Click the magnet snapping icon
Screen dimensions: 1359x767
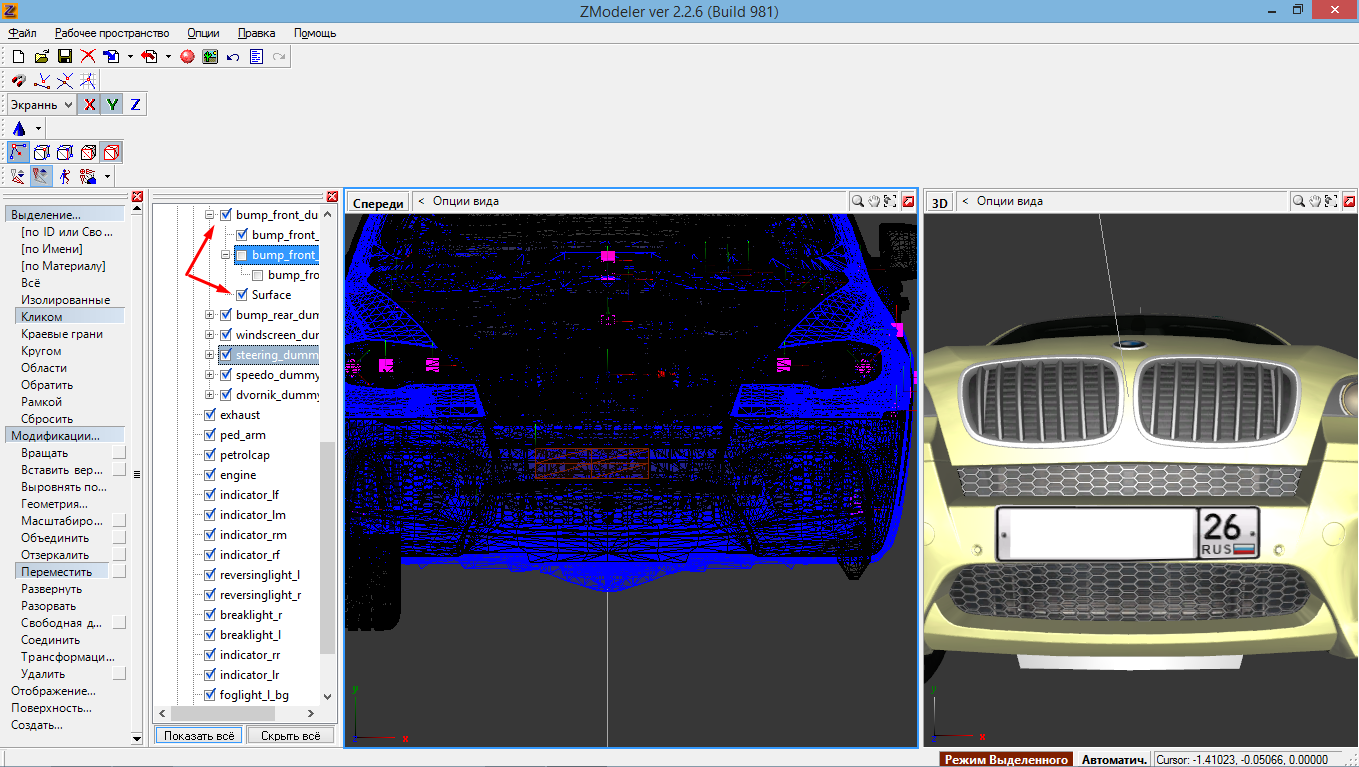click(x=19, y=80)
